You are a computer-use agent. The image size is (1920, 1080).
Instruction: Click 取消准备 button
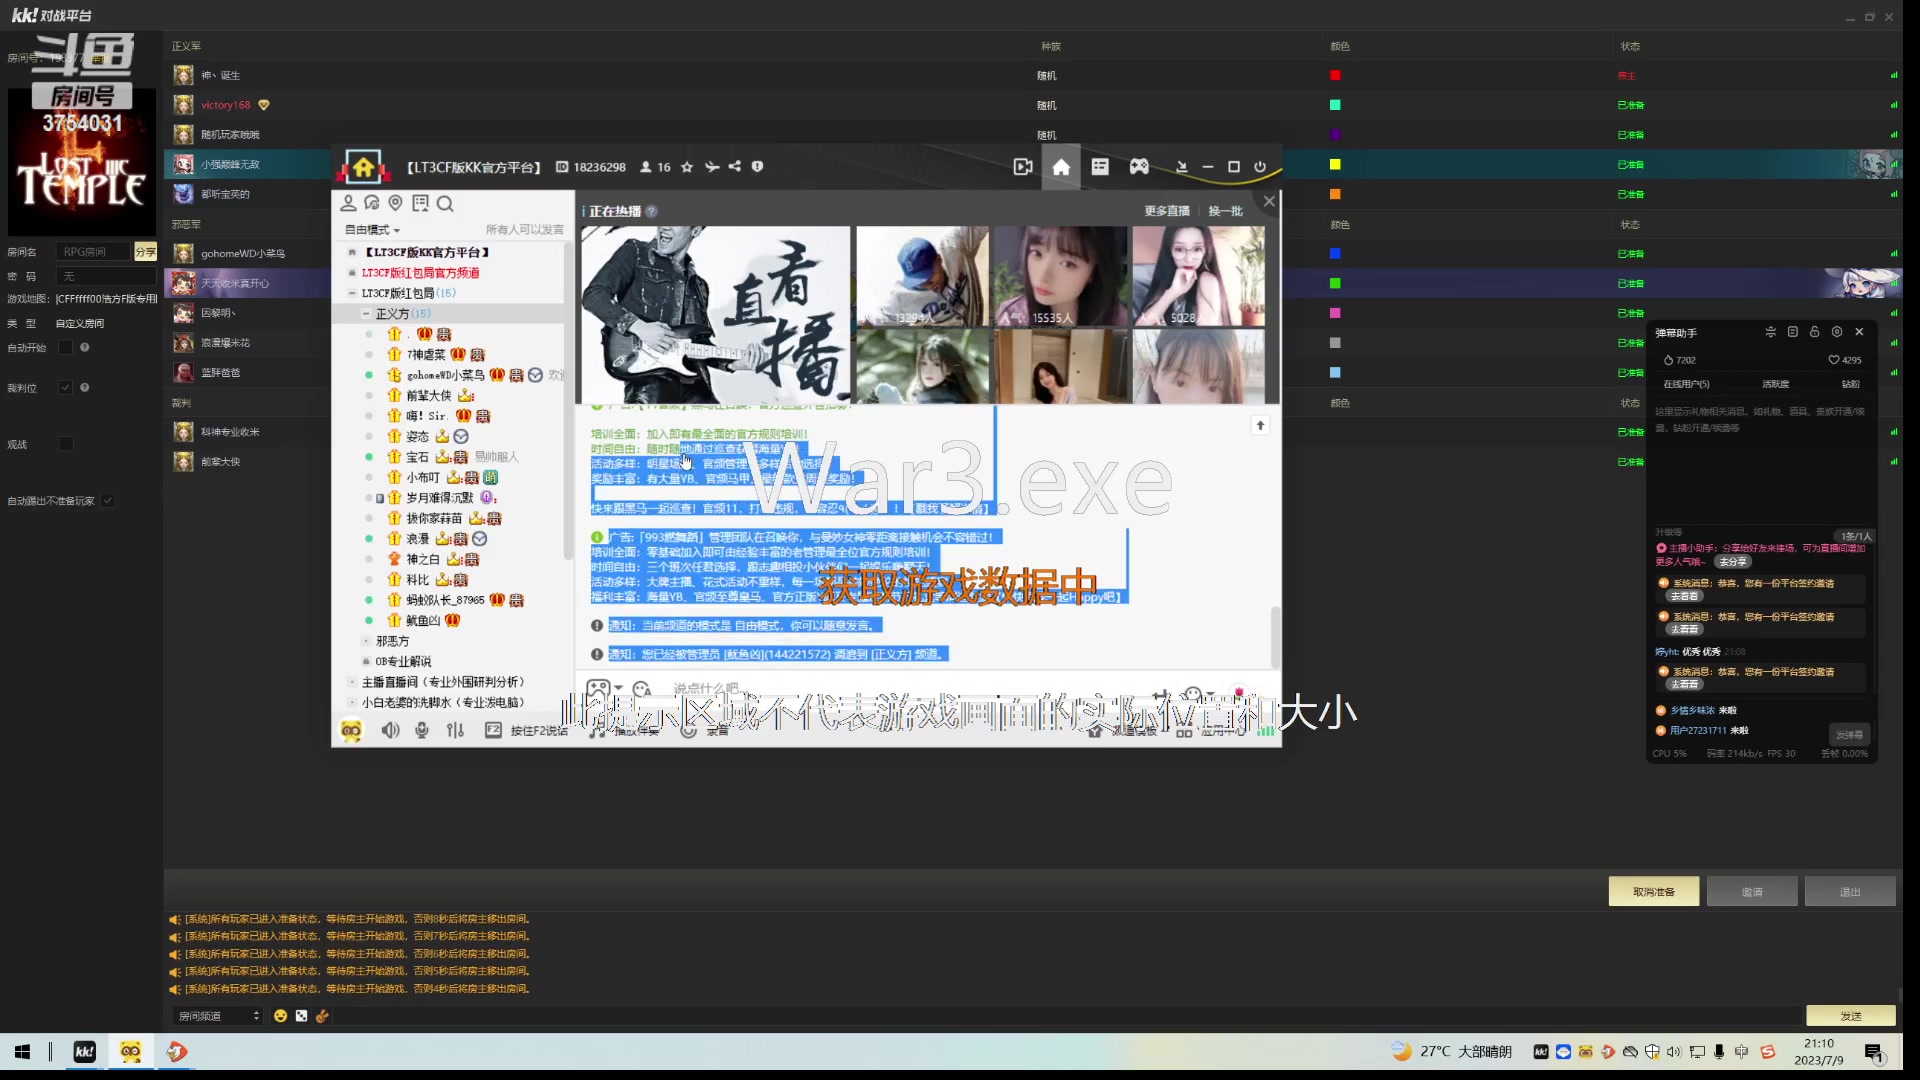1653,892
